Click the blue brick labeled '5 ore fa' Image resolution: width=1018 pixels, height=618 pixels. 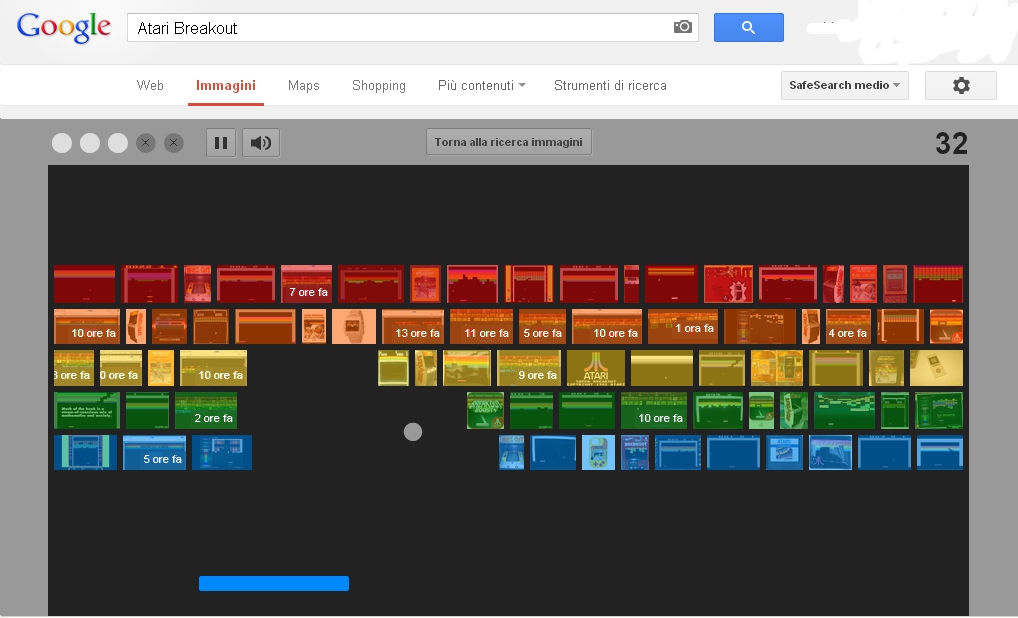click(x=155, y=452)
